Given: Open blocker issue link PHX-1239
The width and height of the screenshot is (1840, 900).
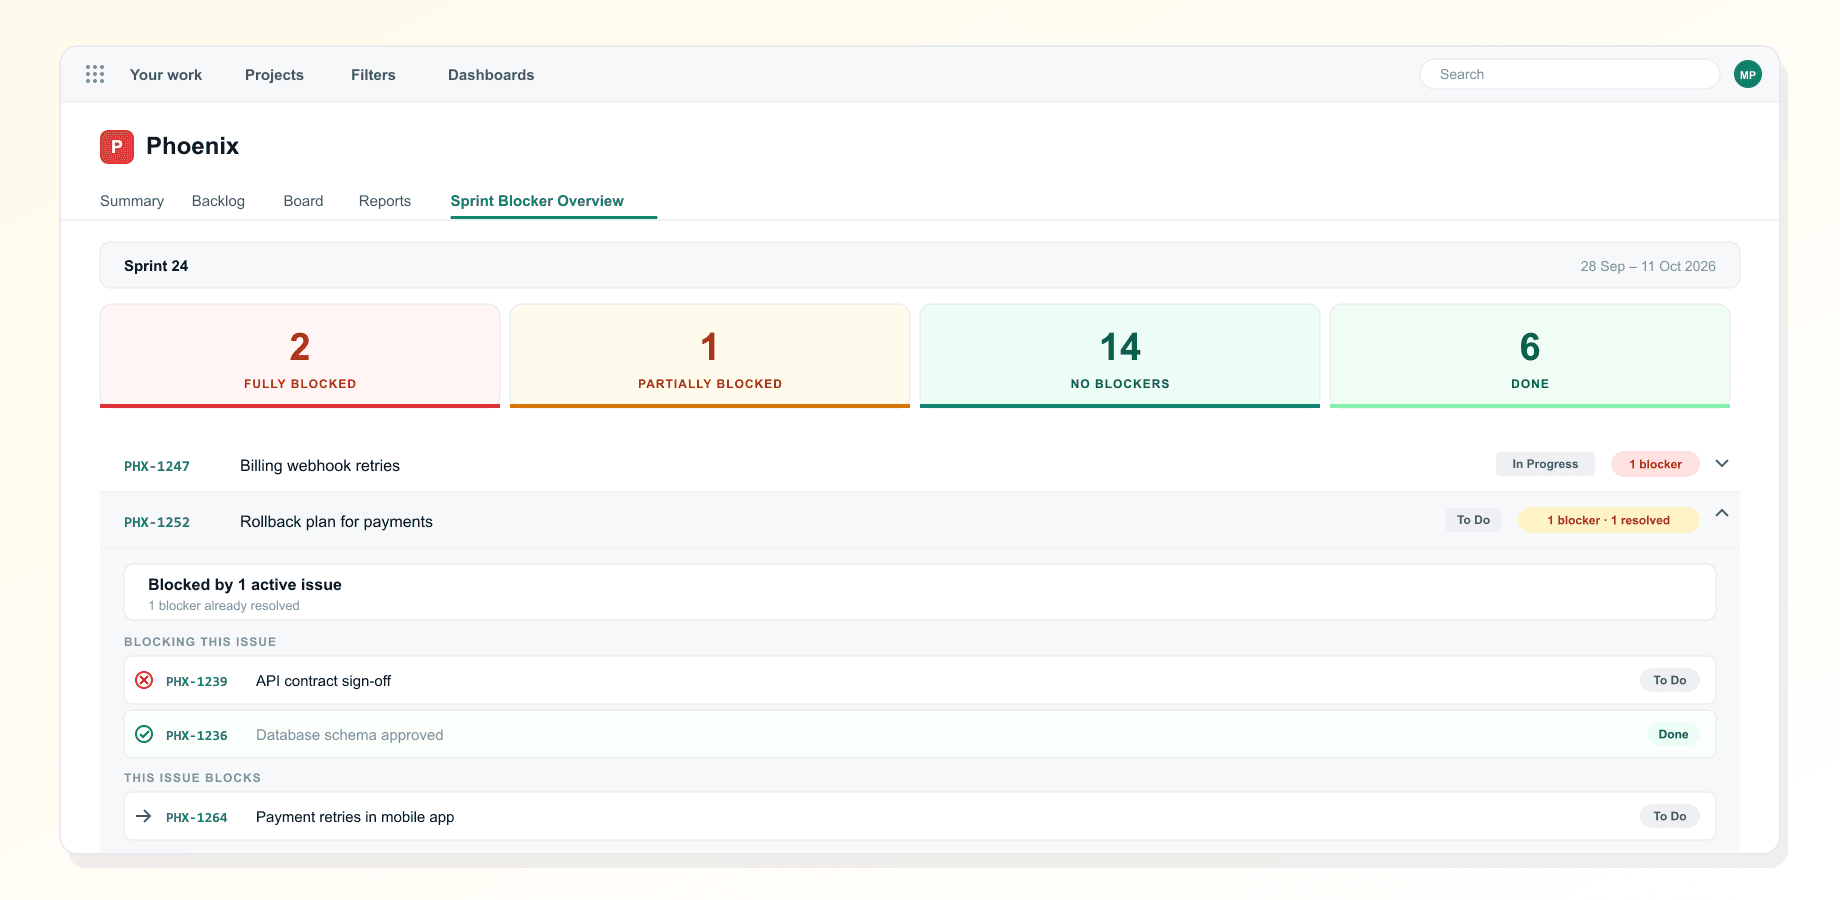Looking at the screenshot, I should click(197, 681).
